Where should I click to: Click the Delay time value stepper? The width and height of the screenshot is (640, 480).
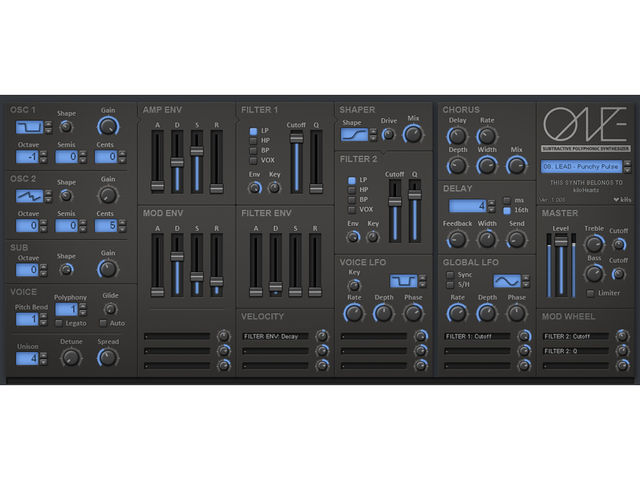point(491,206)
